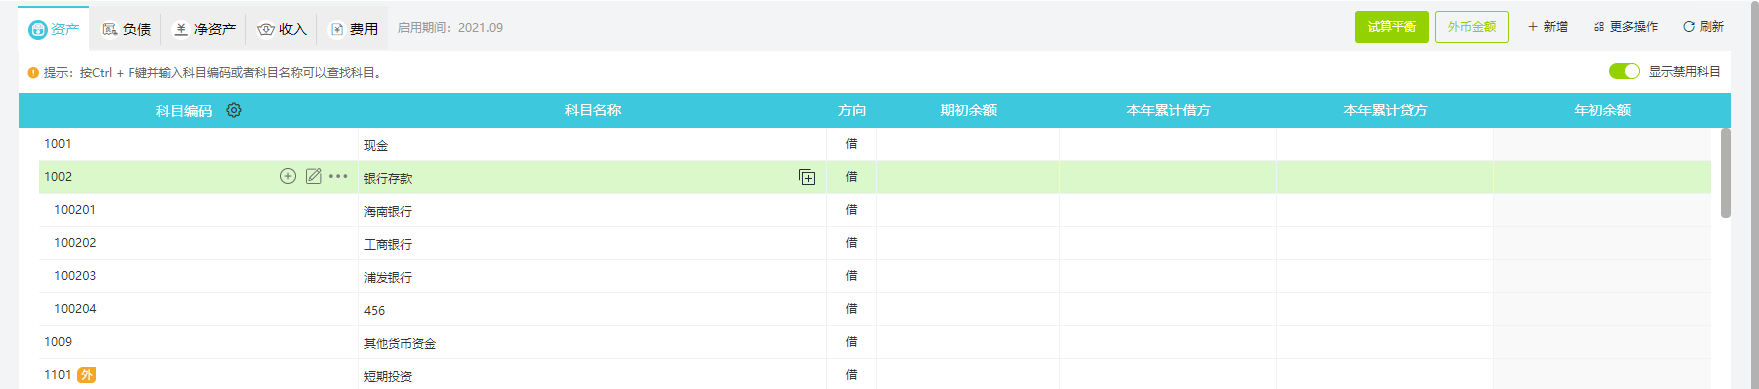Click the 科目名称 column header
Image resolution: width=1759 pixels, height=389 pixels.
click(593, 110)
